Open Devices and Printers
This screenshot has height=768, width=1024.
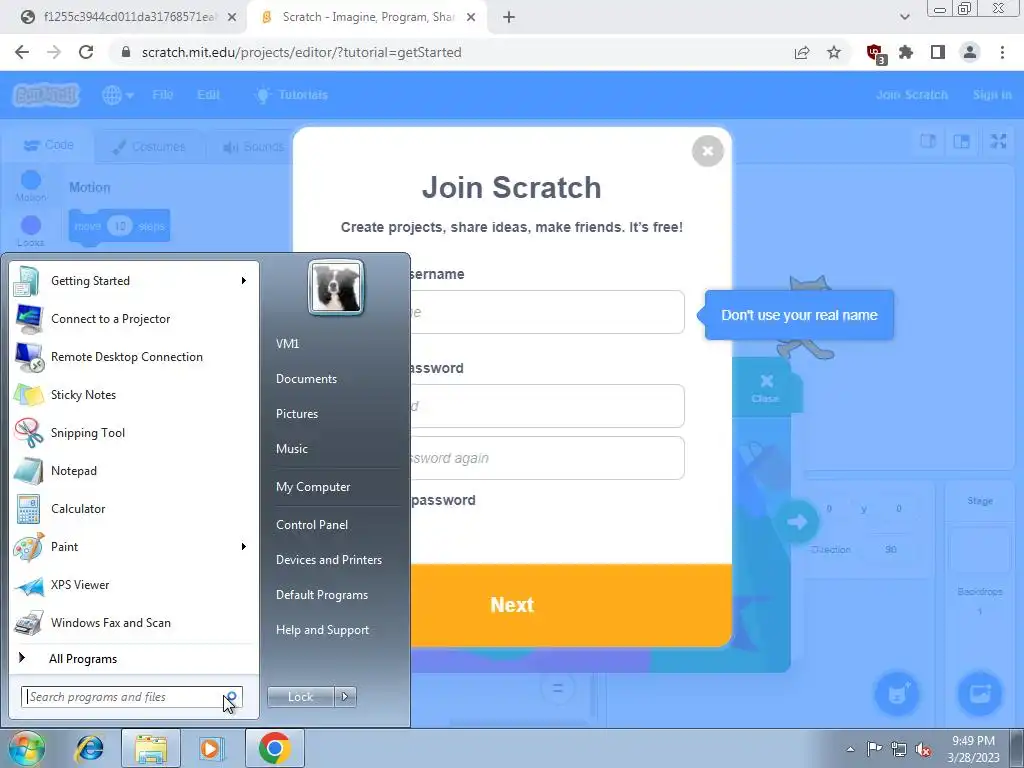[x=328, y=560]
